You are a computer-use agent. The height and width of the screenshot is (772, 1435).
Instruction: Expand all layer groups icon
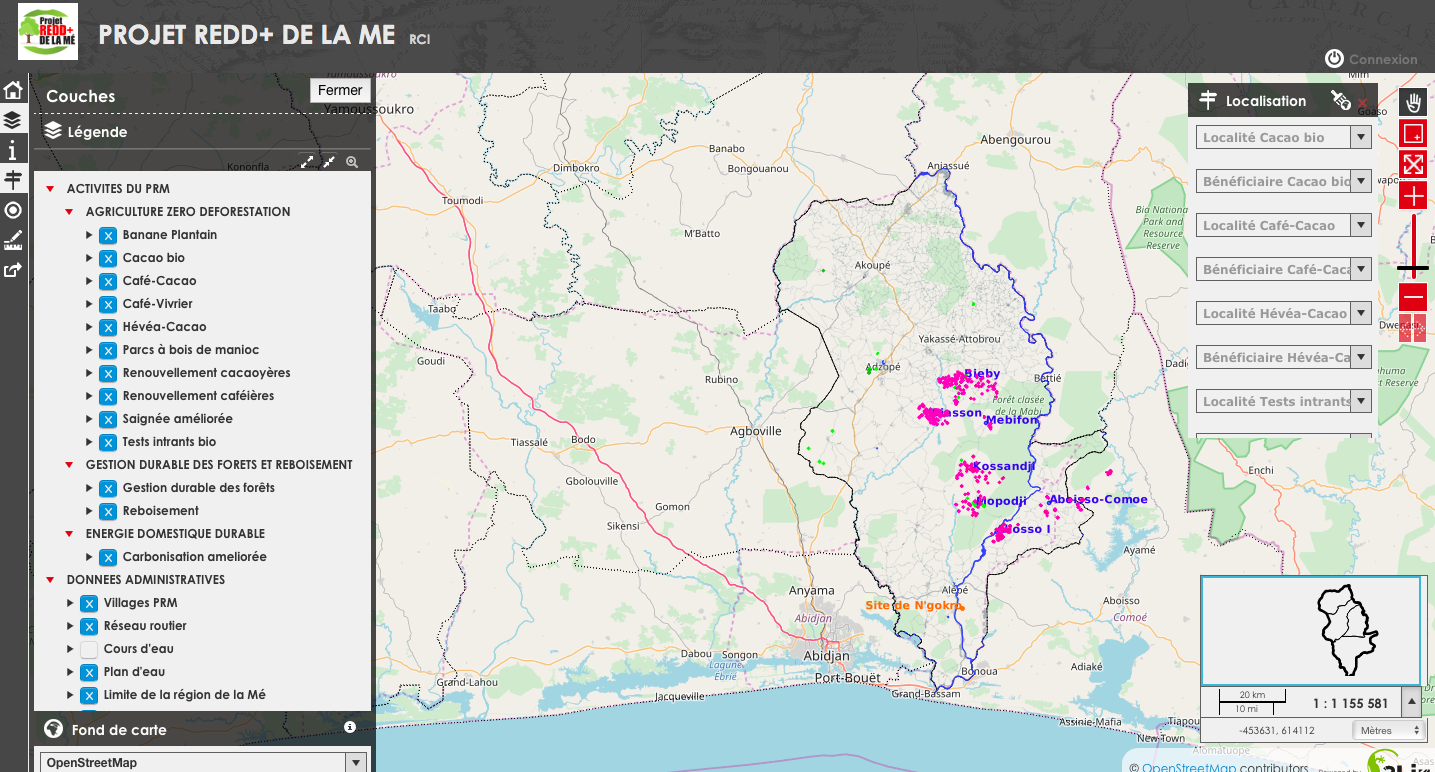tap(307, 161)
